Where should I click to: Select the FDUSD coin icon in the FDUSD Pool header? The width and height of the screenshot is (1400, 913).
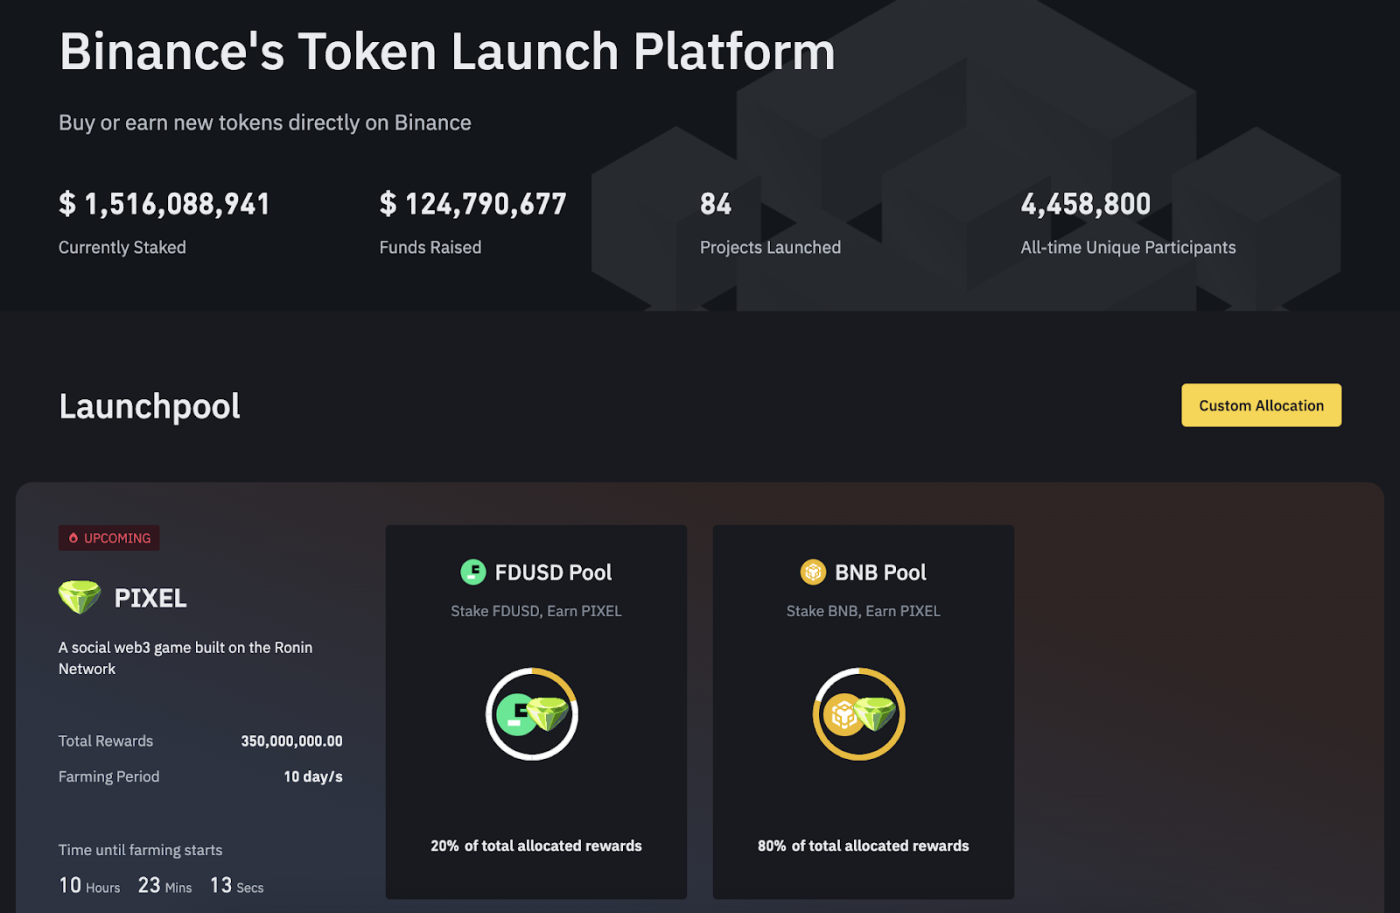[x=473, y=572]
